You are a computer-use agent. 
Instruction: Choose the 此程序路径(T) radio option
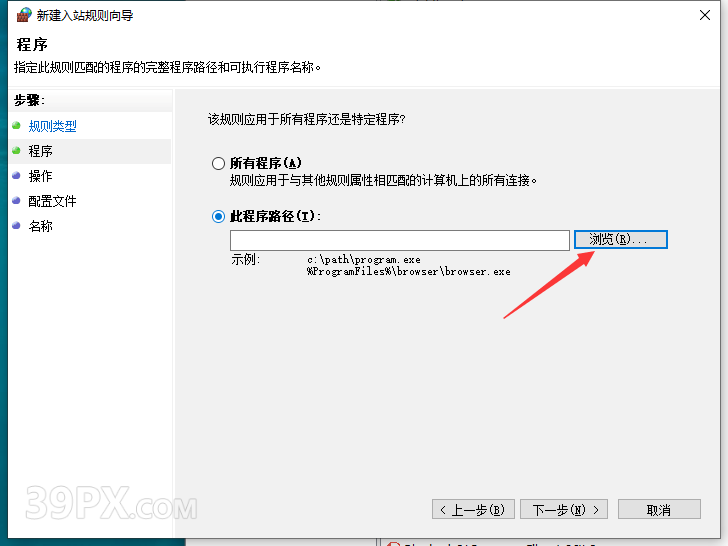(x=218, y=216)
